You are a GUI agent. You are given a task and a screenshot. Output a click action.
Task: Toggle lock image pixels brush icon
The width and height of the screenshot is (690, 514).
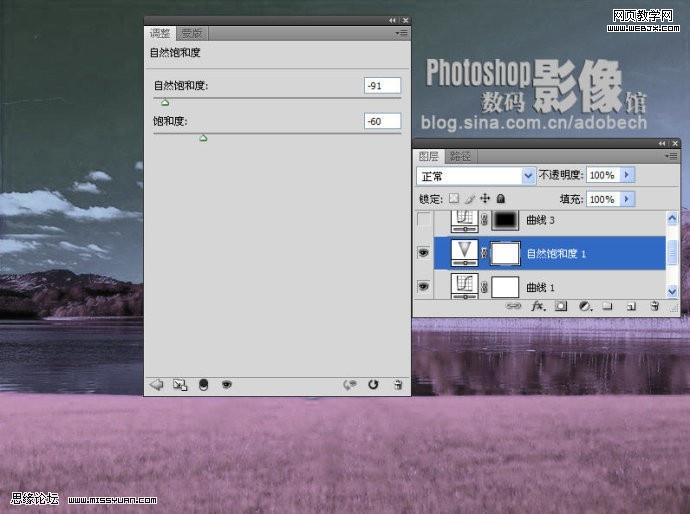pos(470,199)
